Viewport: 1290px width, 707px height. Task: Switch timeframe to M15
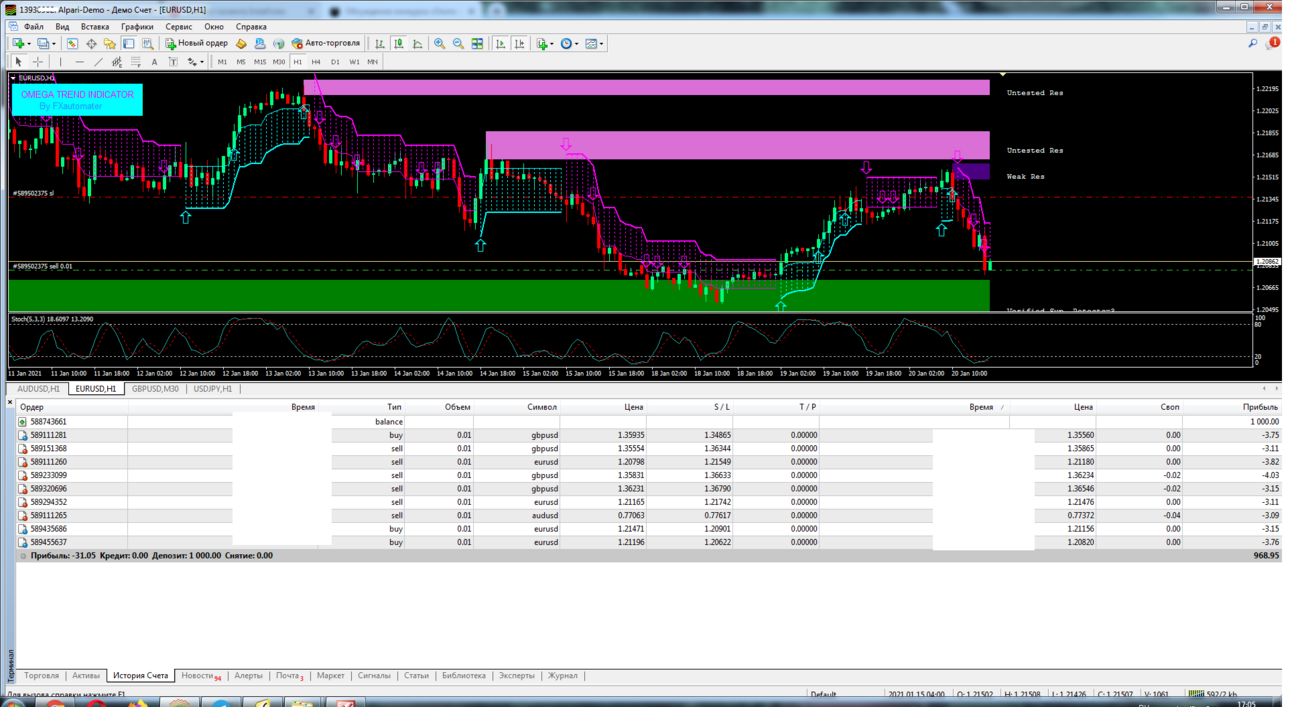click(260, 62)
